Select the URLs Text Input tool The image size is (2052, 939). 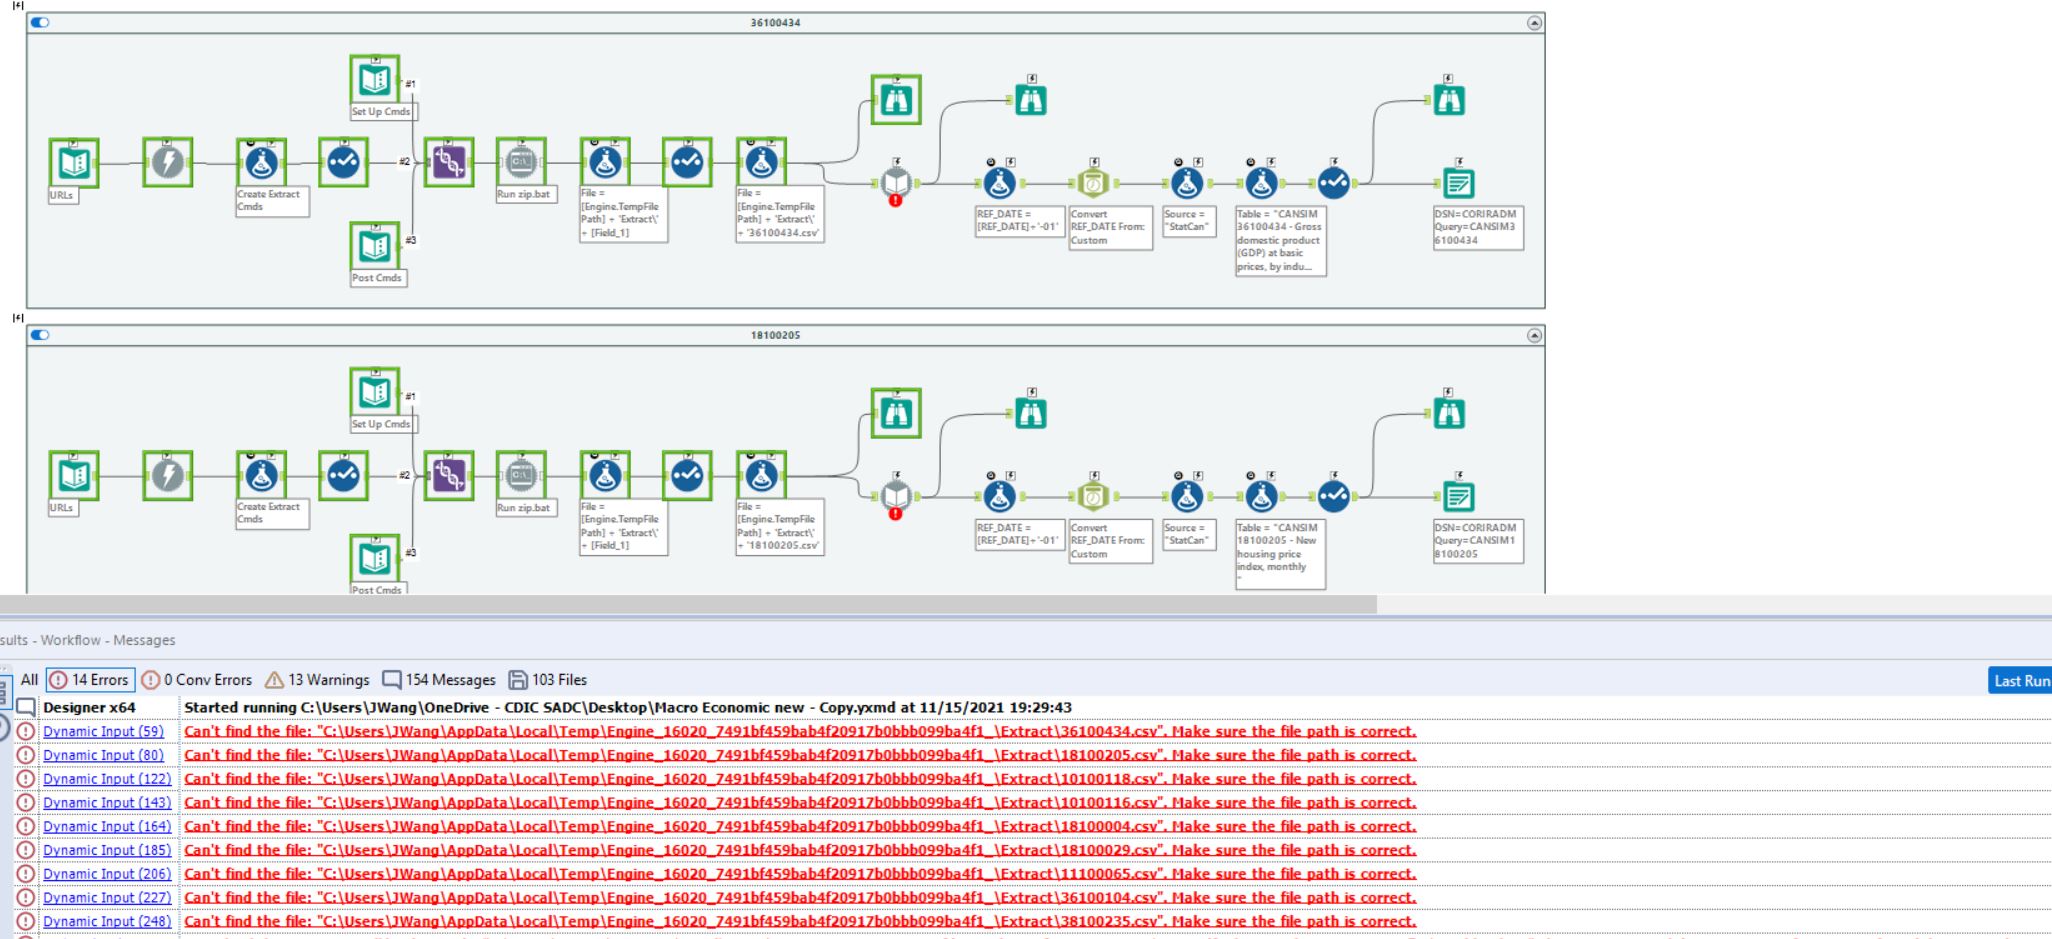pos(75,162)
